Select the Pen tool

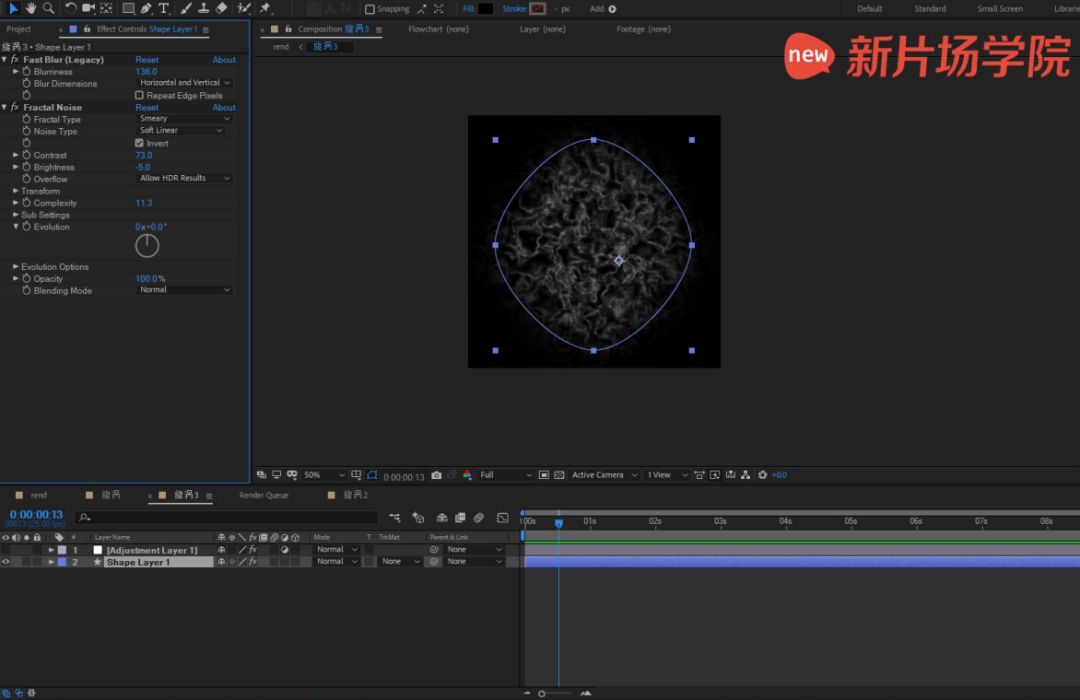[x=146, y=8]
